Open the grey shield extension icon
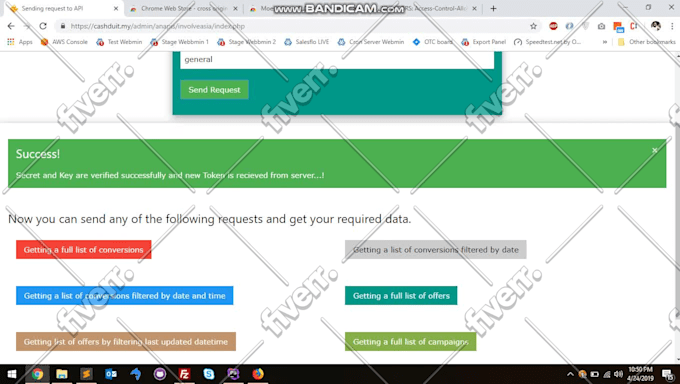680x384 pixels. 585,26
